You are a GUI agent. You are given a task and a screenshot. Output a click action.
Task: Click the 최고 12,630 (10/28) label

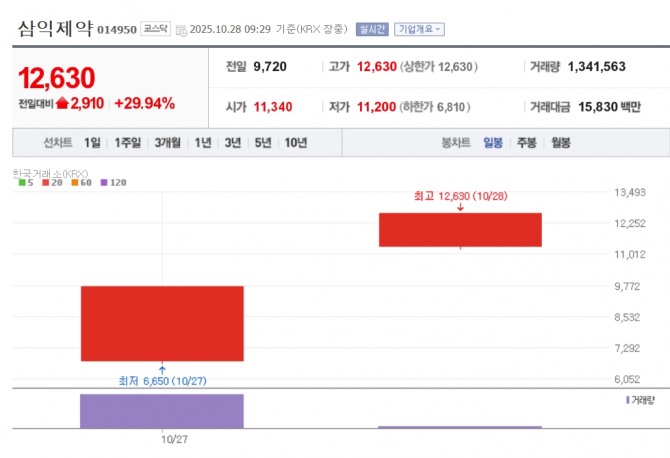pyautogui.click(x=461, y=196)
